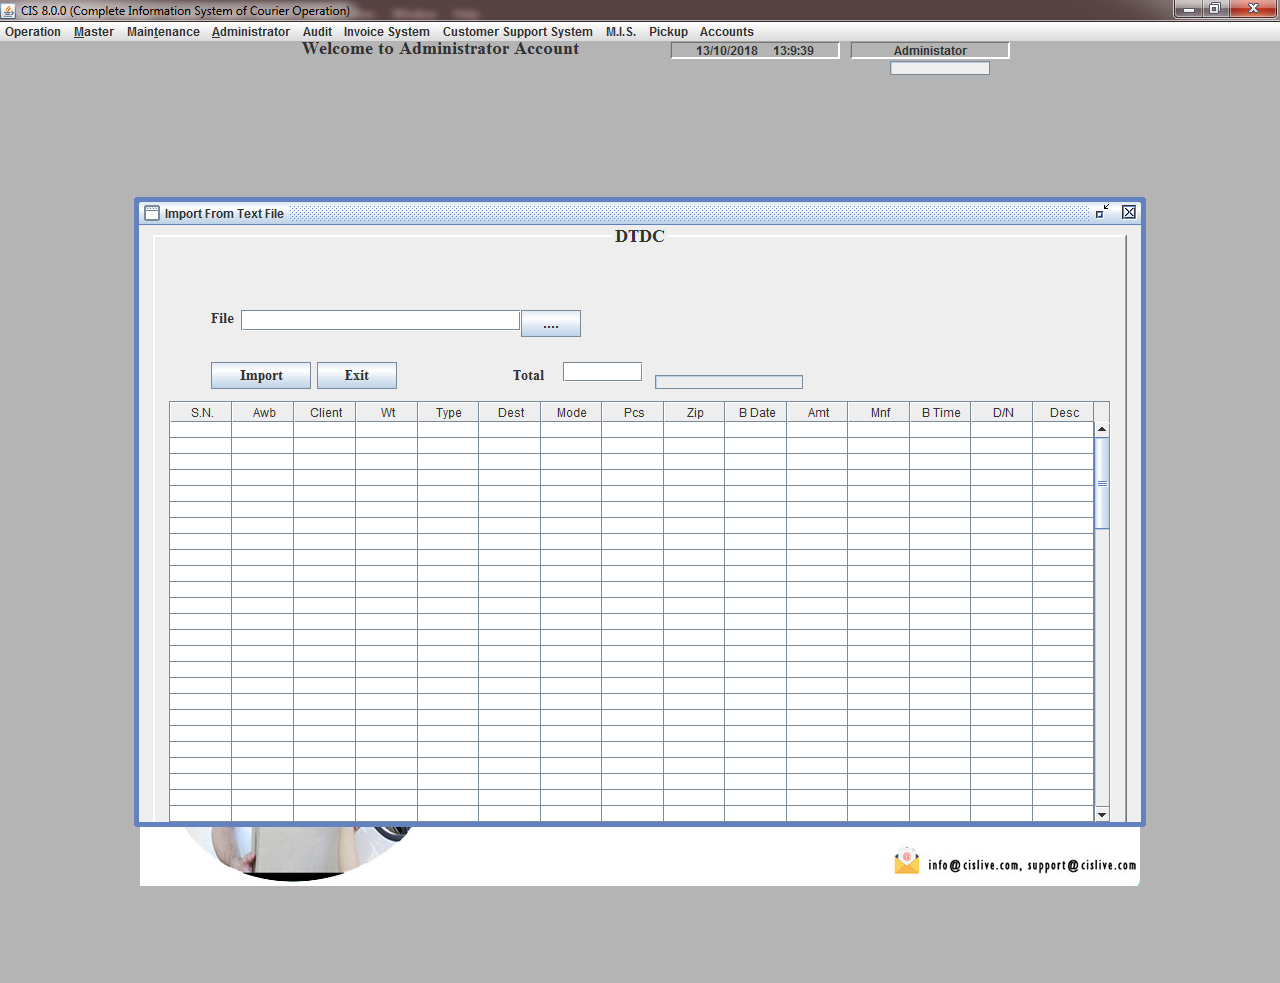Open the M.I.S. menu
This screenshot has width=1280, height=983.
coord(621,32)
